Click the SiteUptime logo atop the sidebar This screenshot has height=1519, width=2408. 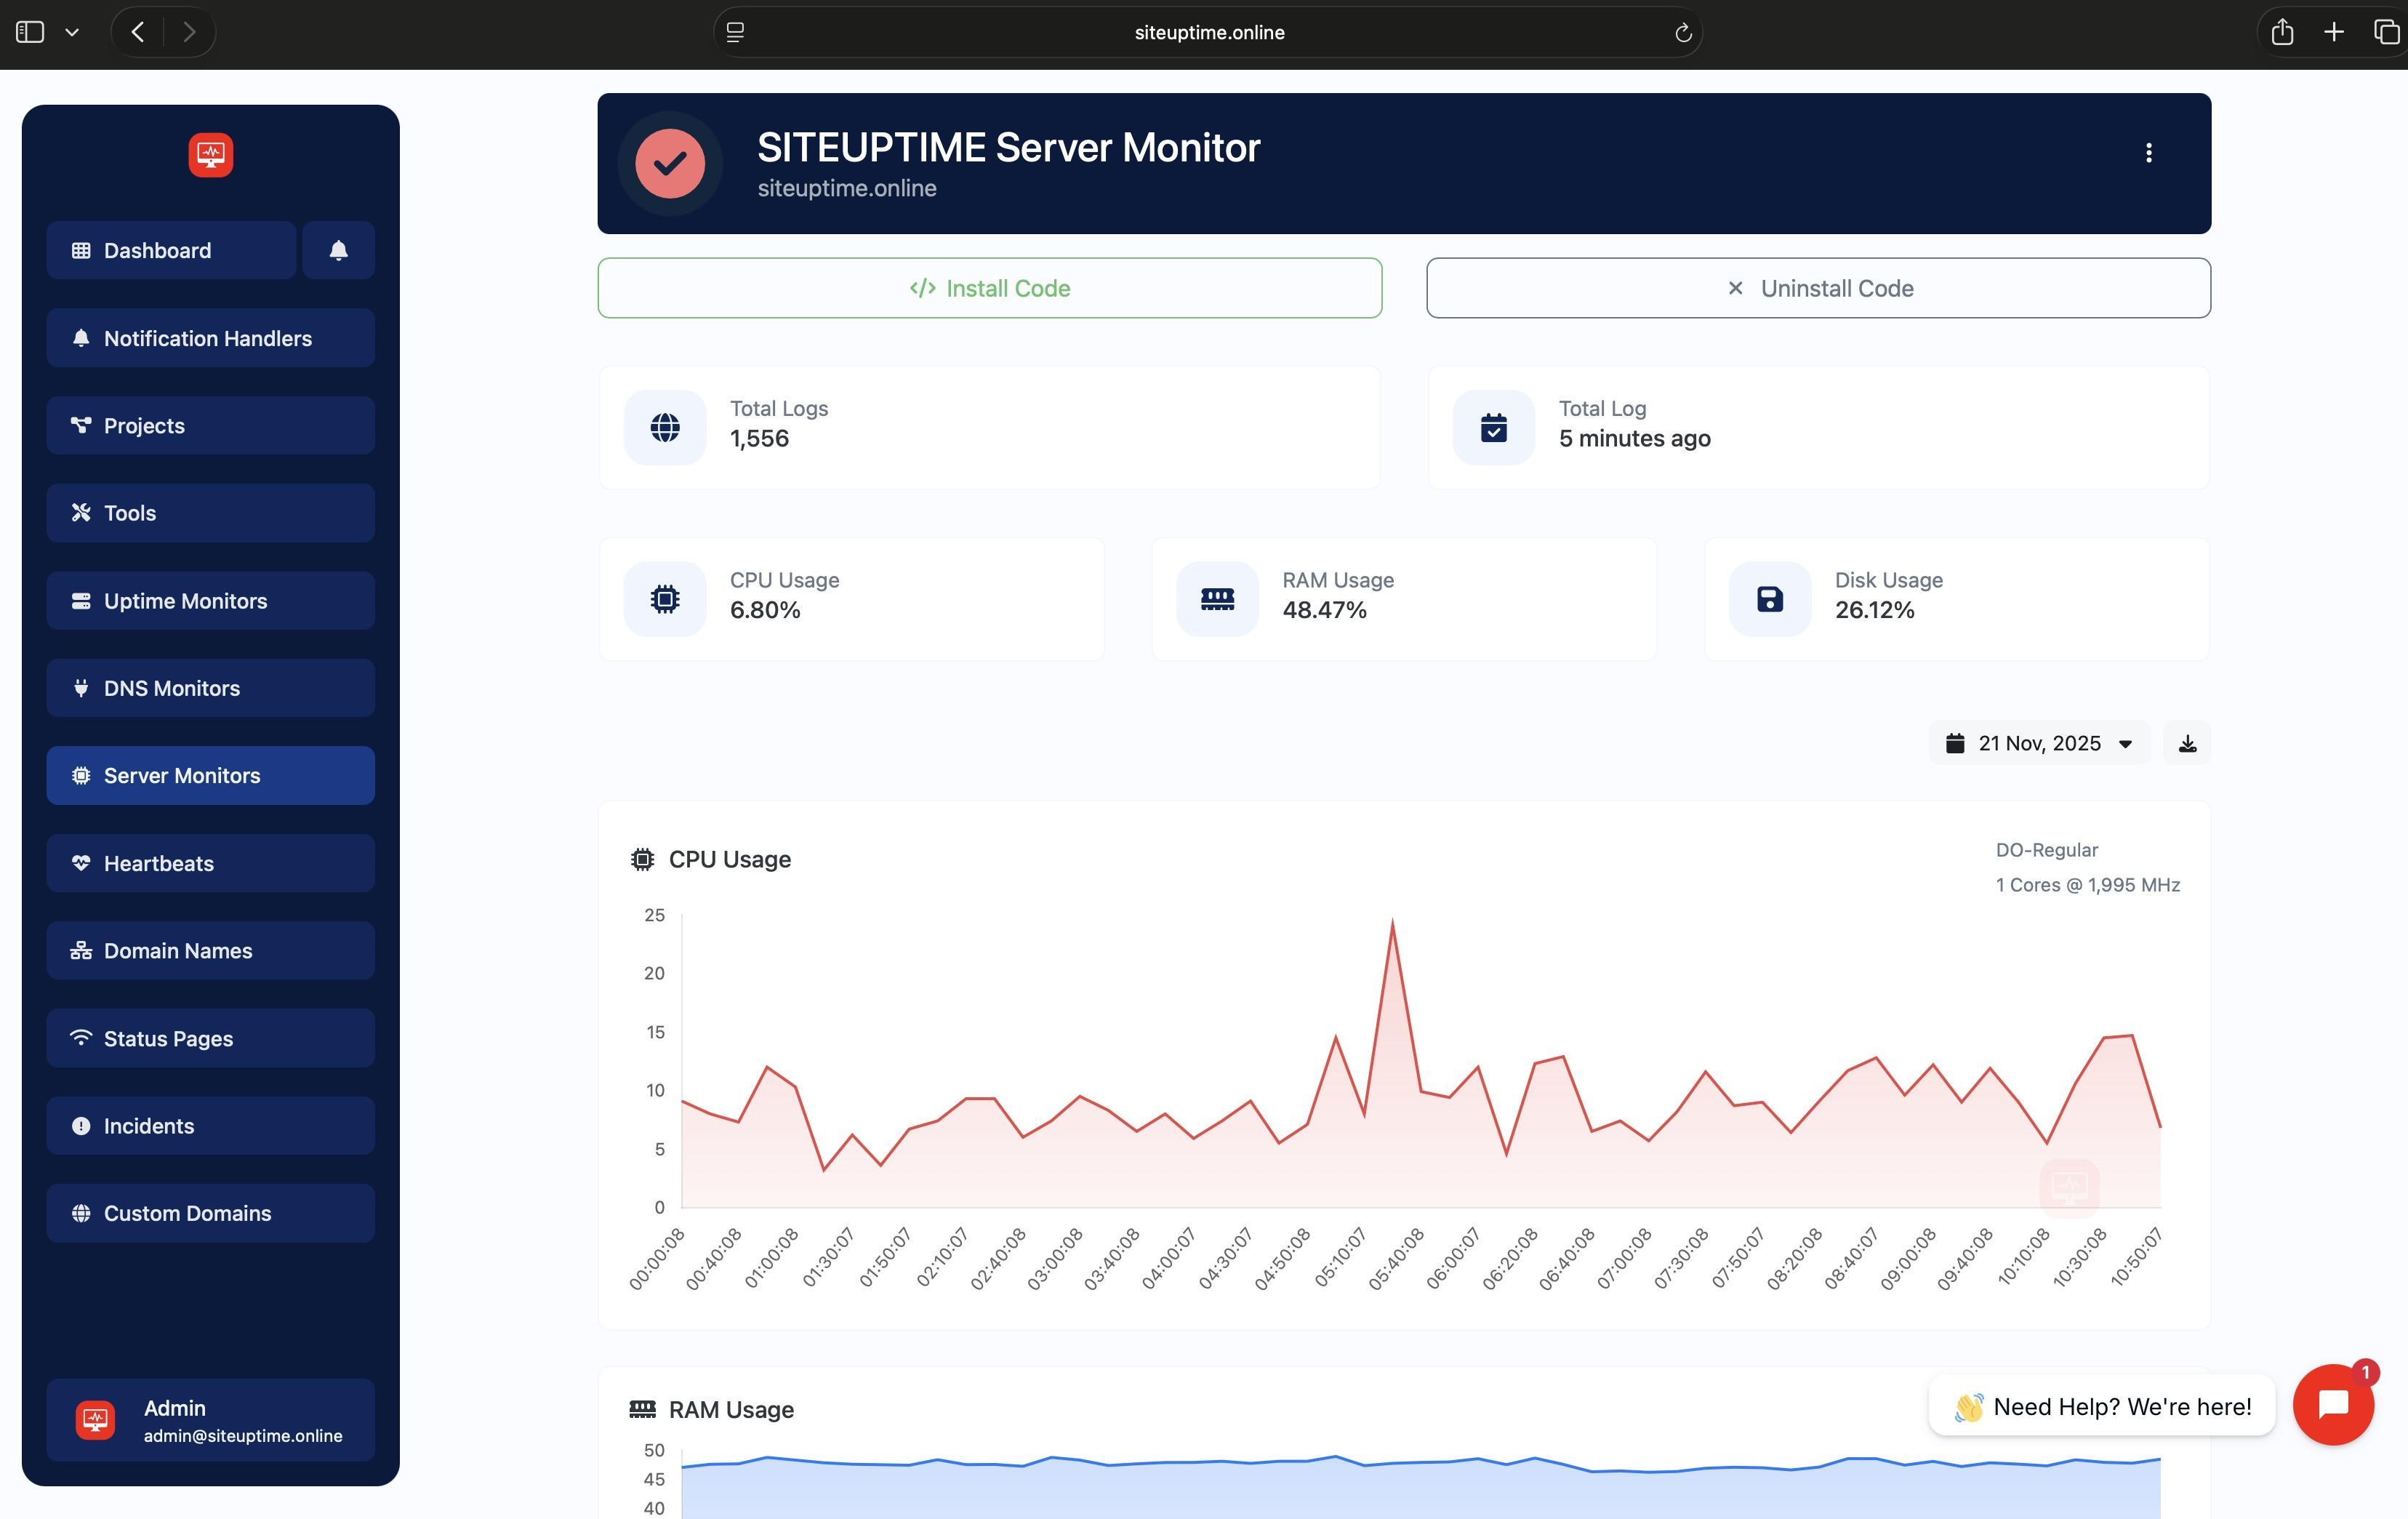coord(210,154)
